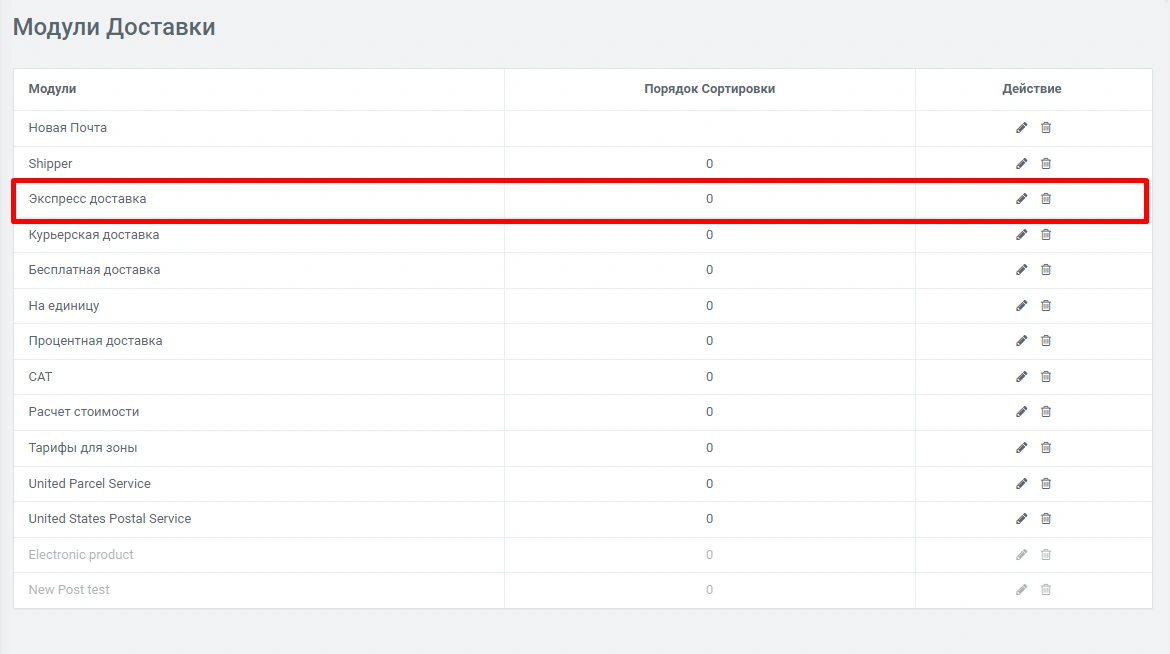Viewport: 1170px width, 654px height.
Task: Edit the Экспресс доставка module
Action: click(1021, 199)
